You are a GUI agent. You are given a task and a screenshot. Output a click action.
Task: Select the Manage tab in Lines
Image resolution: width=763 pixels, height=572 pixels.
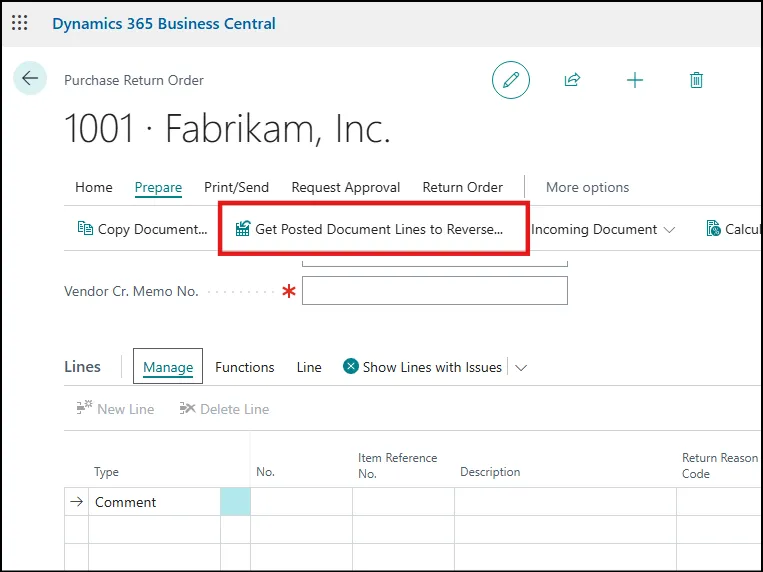tap(168, 366)
